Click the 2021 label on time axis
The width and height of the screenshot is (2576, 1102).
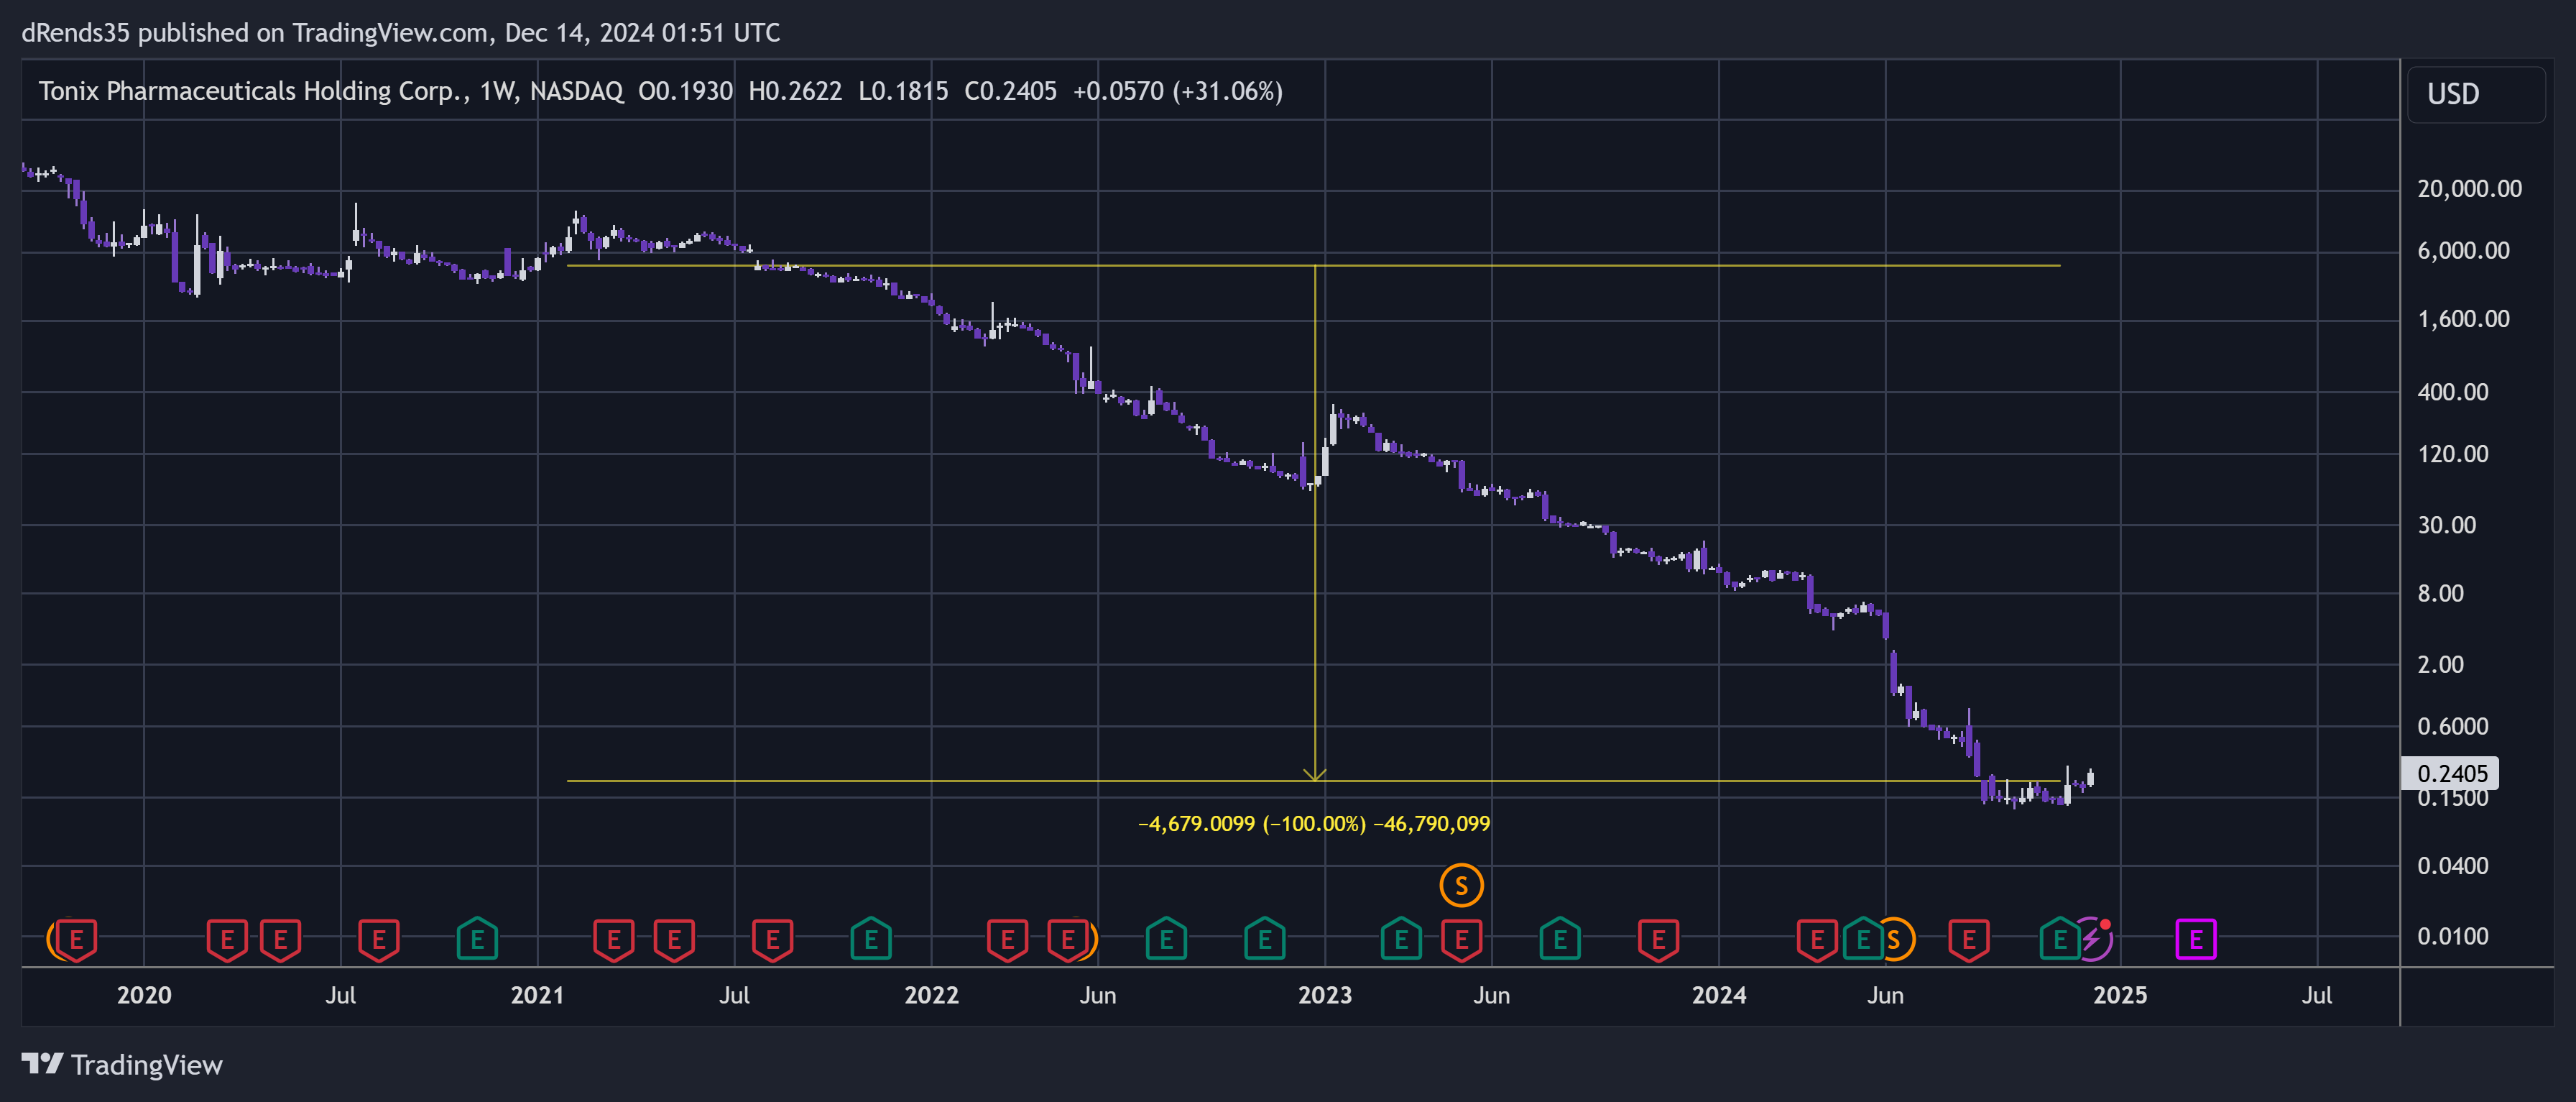(537, 995)
